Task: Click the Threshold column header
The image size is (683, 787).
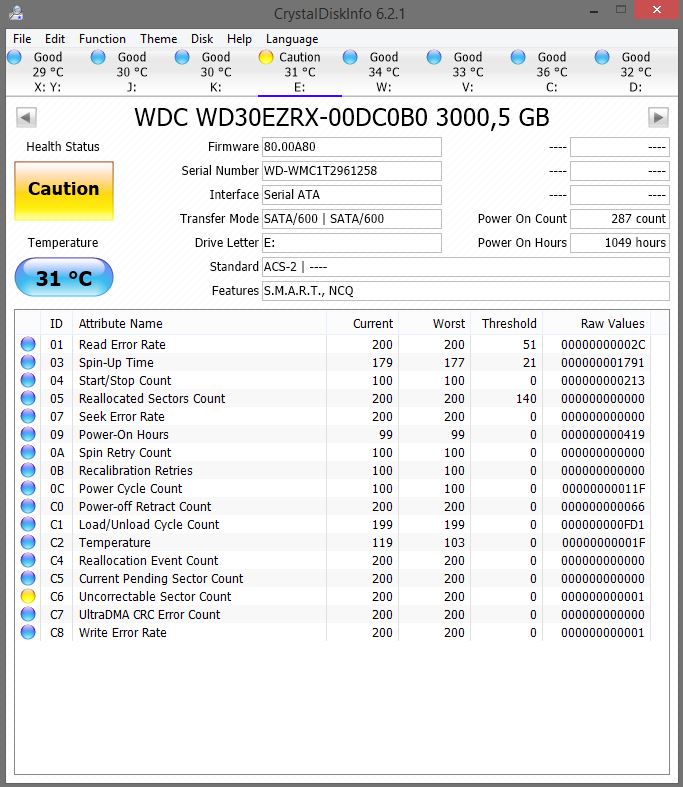Action: point(506,323)
